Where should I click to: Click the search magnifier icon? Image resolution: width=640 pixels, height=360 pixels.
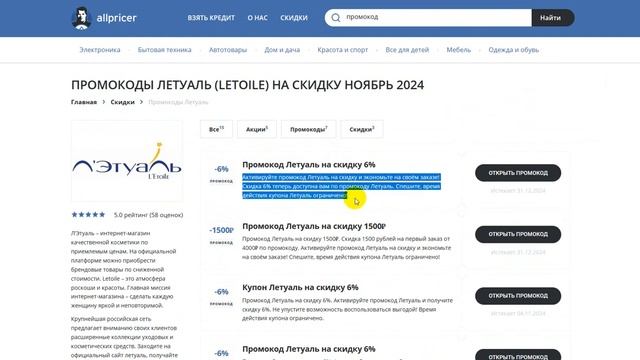click(x=336, y=18)
